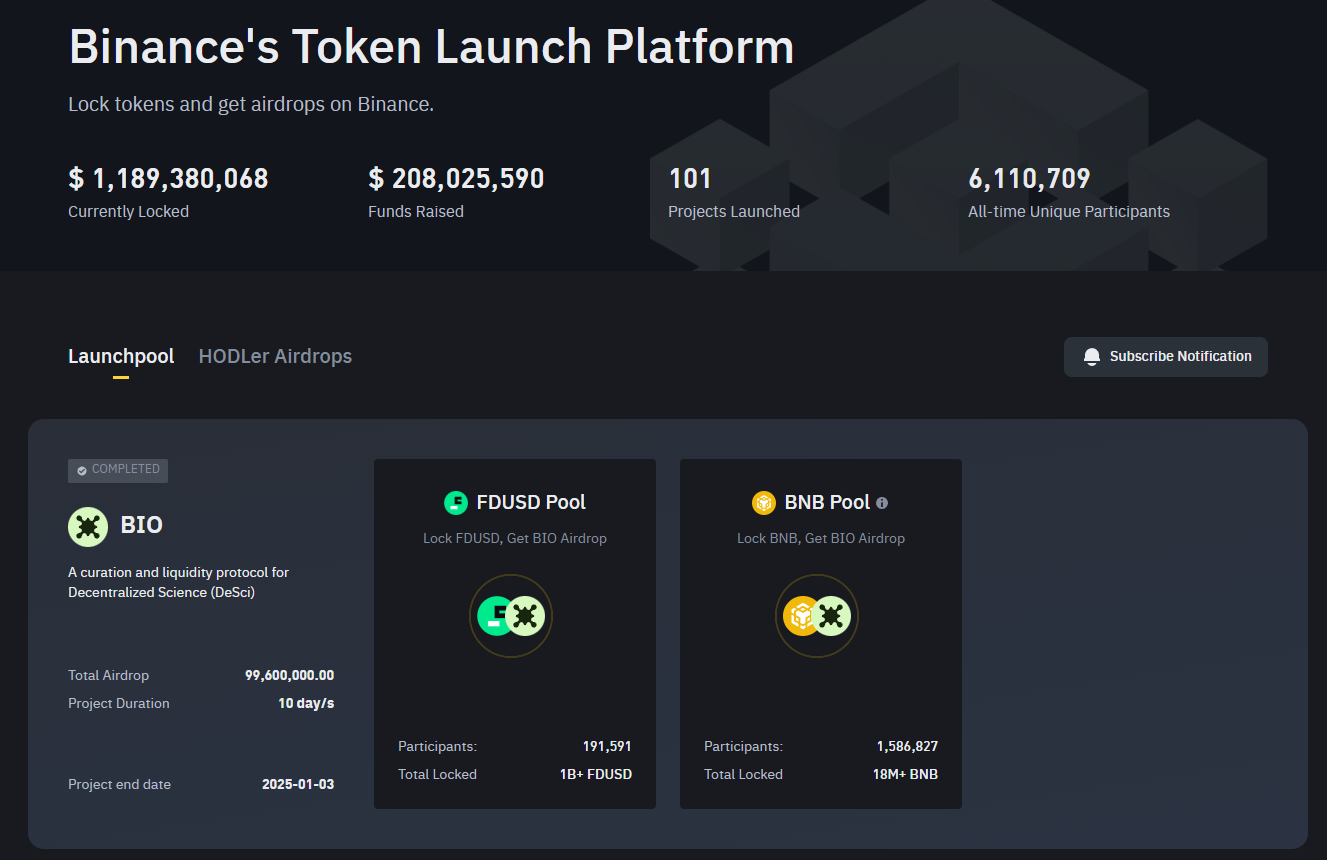Open the BIO project name
The height and width of the screenshot is (860, 1327).
(x=141, y=526)
